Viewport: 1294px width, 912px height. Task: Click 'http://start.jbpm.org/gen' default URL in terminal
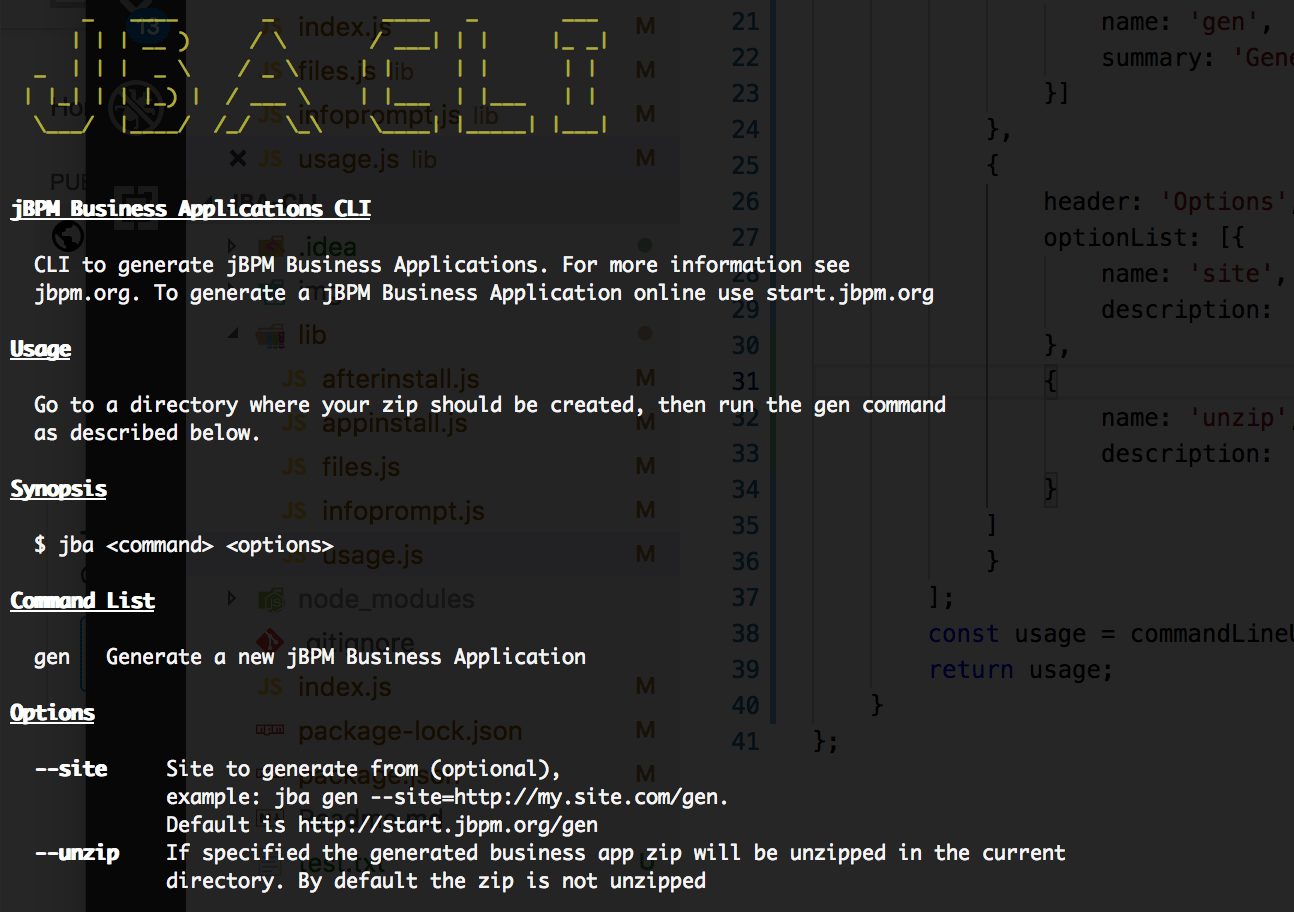pos(448,825)
